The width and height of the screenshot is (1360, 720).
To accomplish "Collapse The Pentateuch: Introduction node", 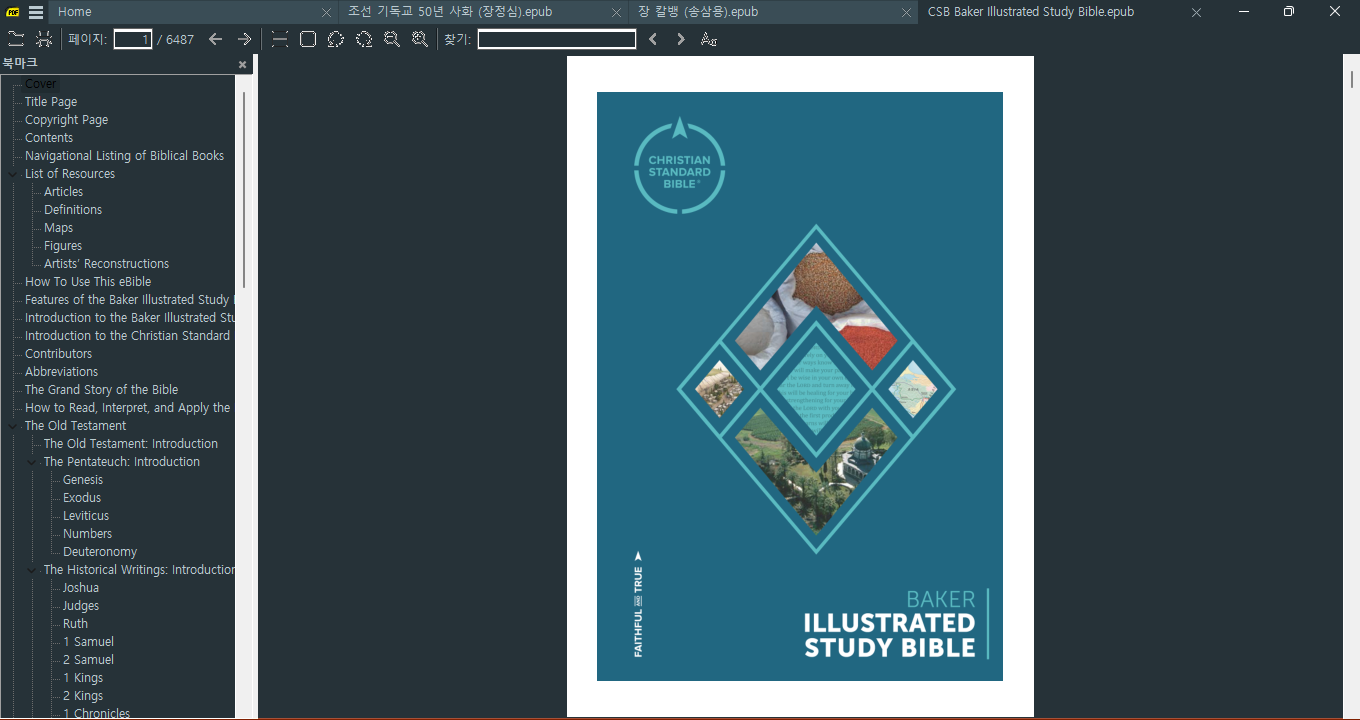I will 32,462.
